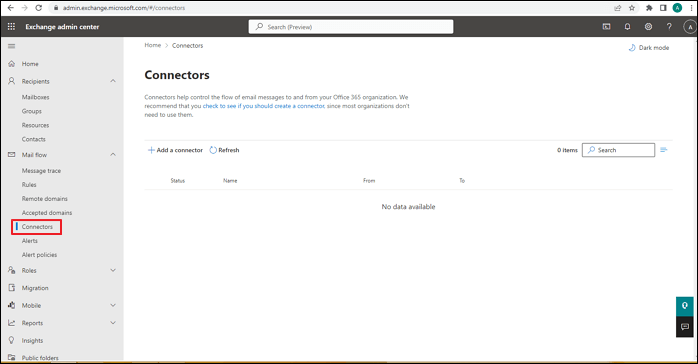The height and width of the screenshot is (364, 698).
Task: Open the column filter options icon
Action: [x=664, y=150]
